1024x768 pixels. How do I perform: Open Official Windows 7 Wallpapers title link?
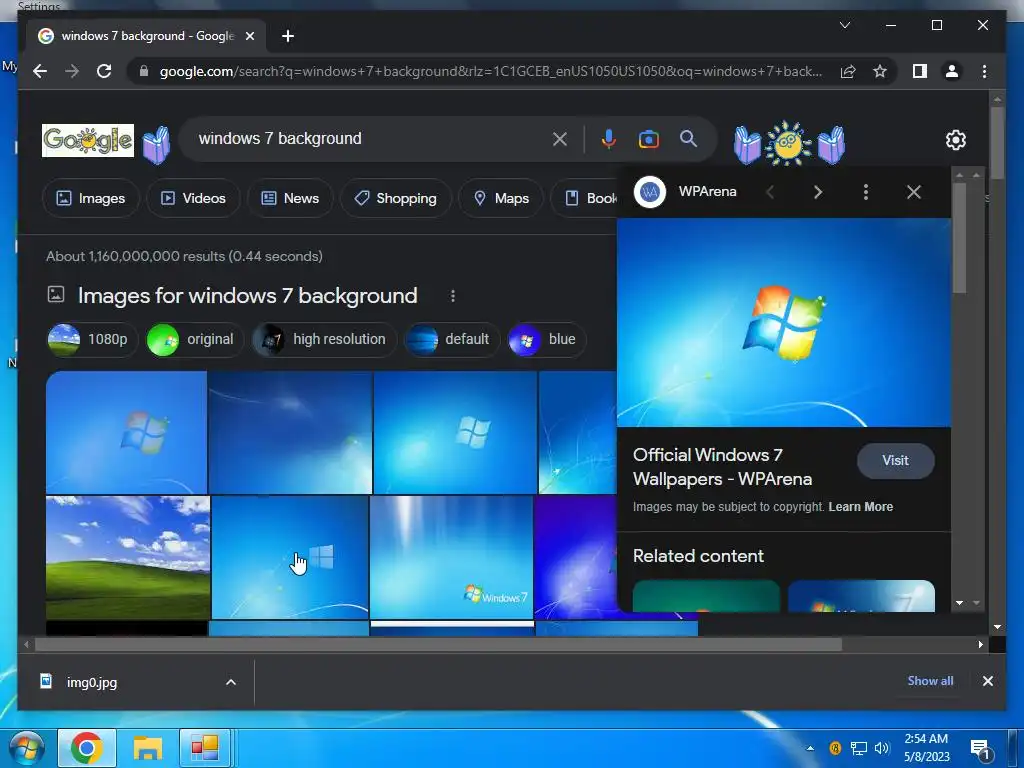tap(722, 467)
